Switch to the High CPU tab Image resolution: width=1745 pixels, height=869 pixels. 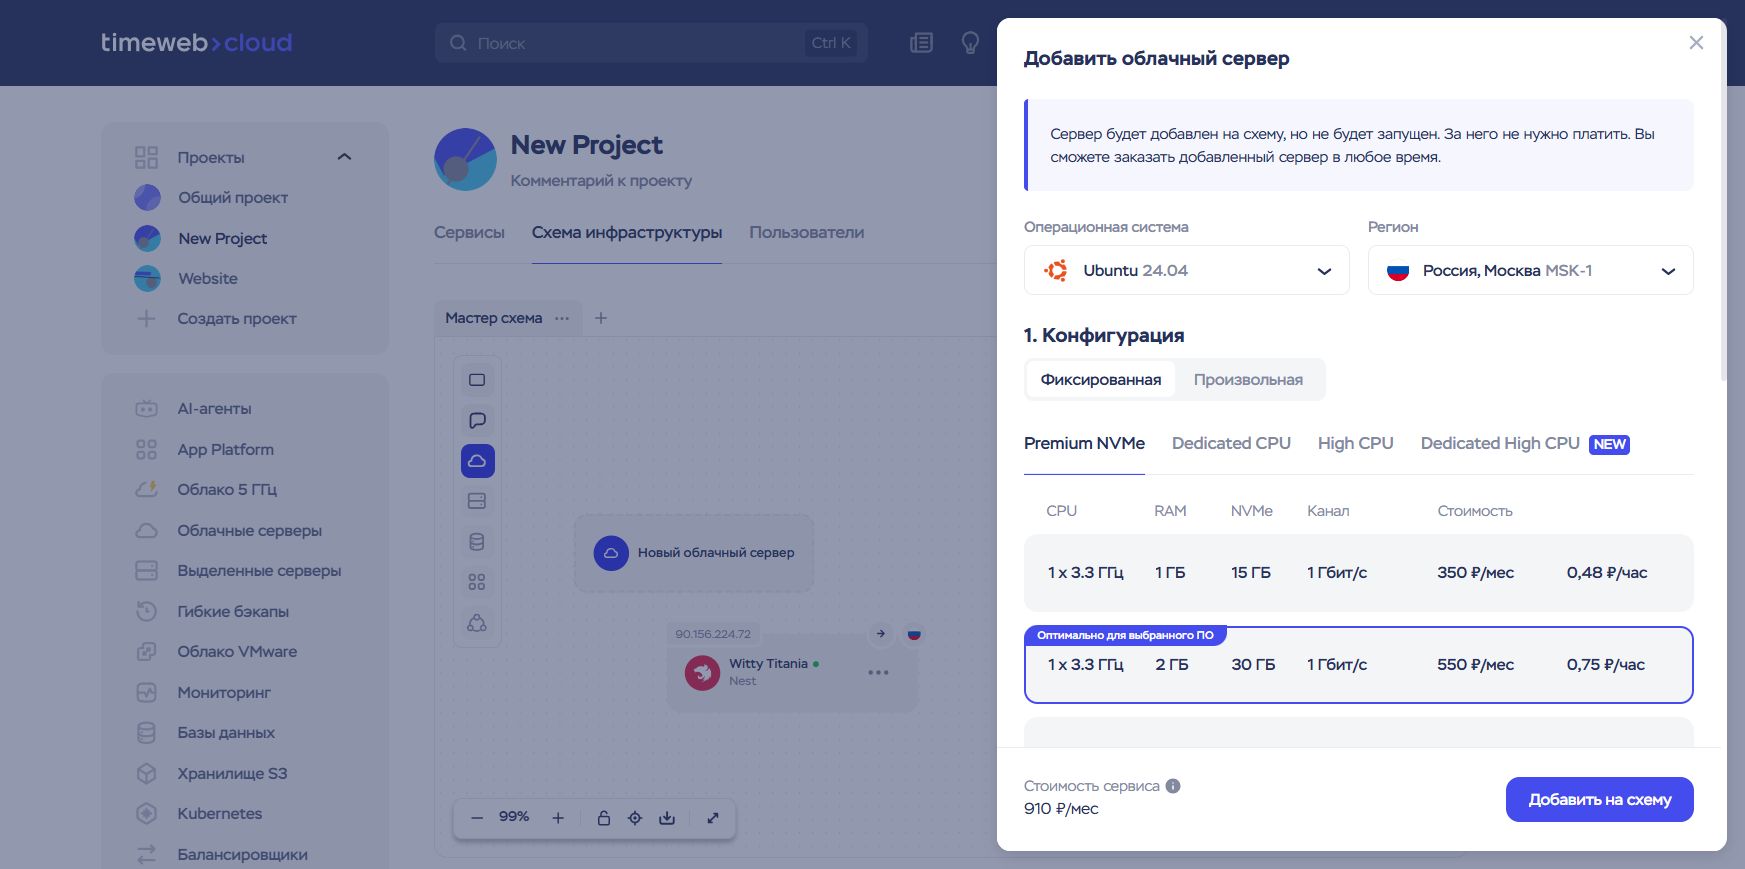[x=1355, y=443]
